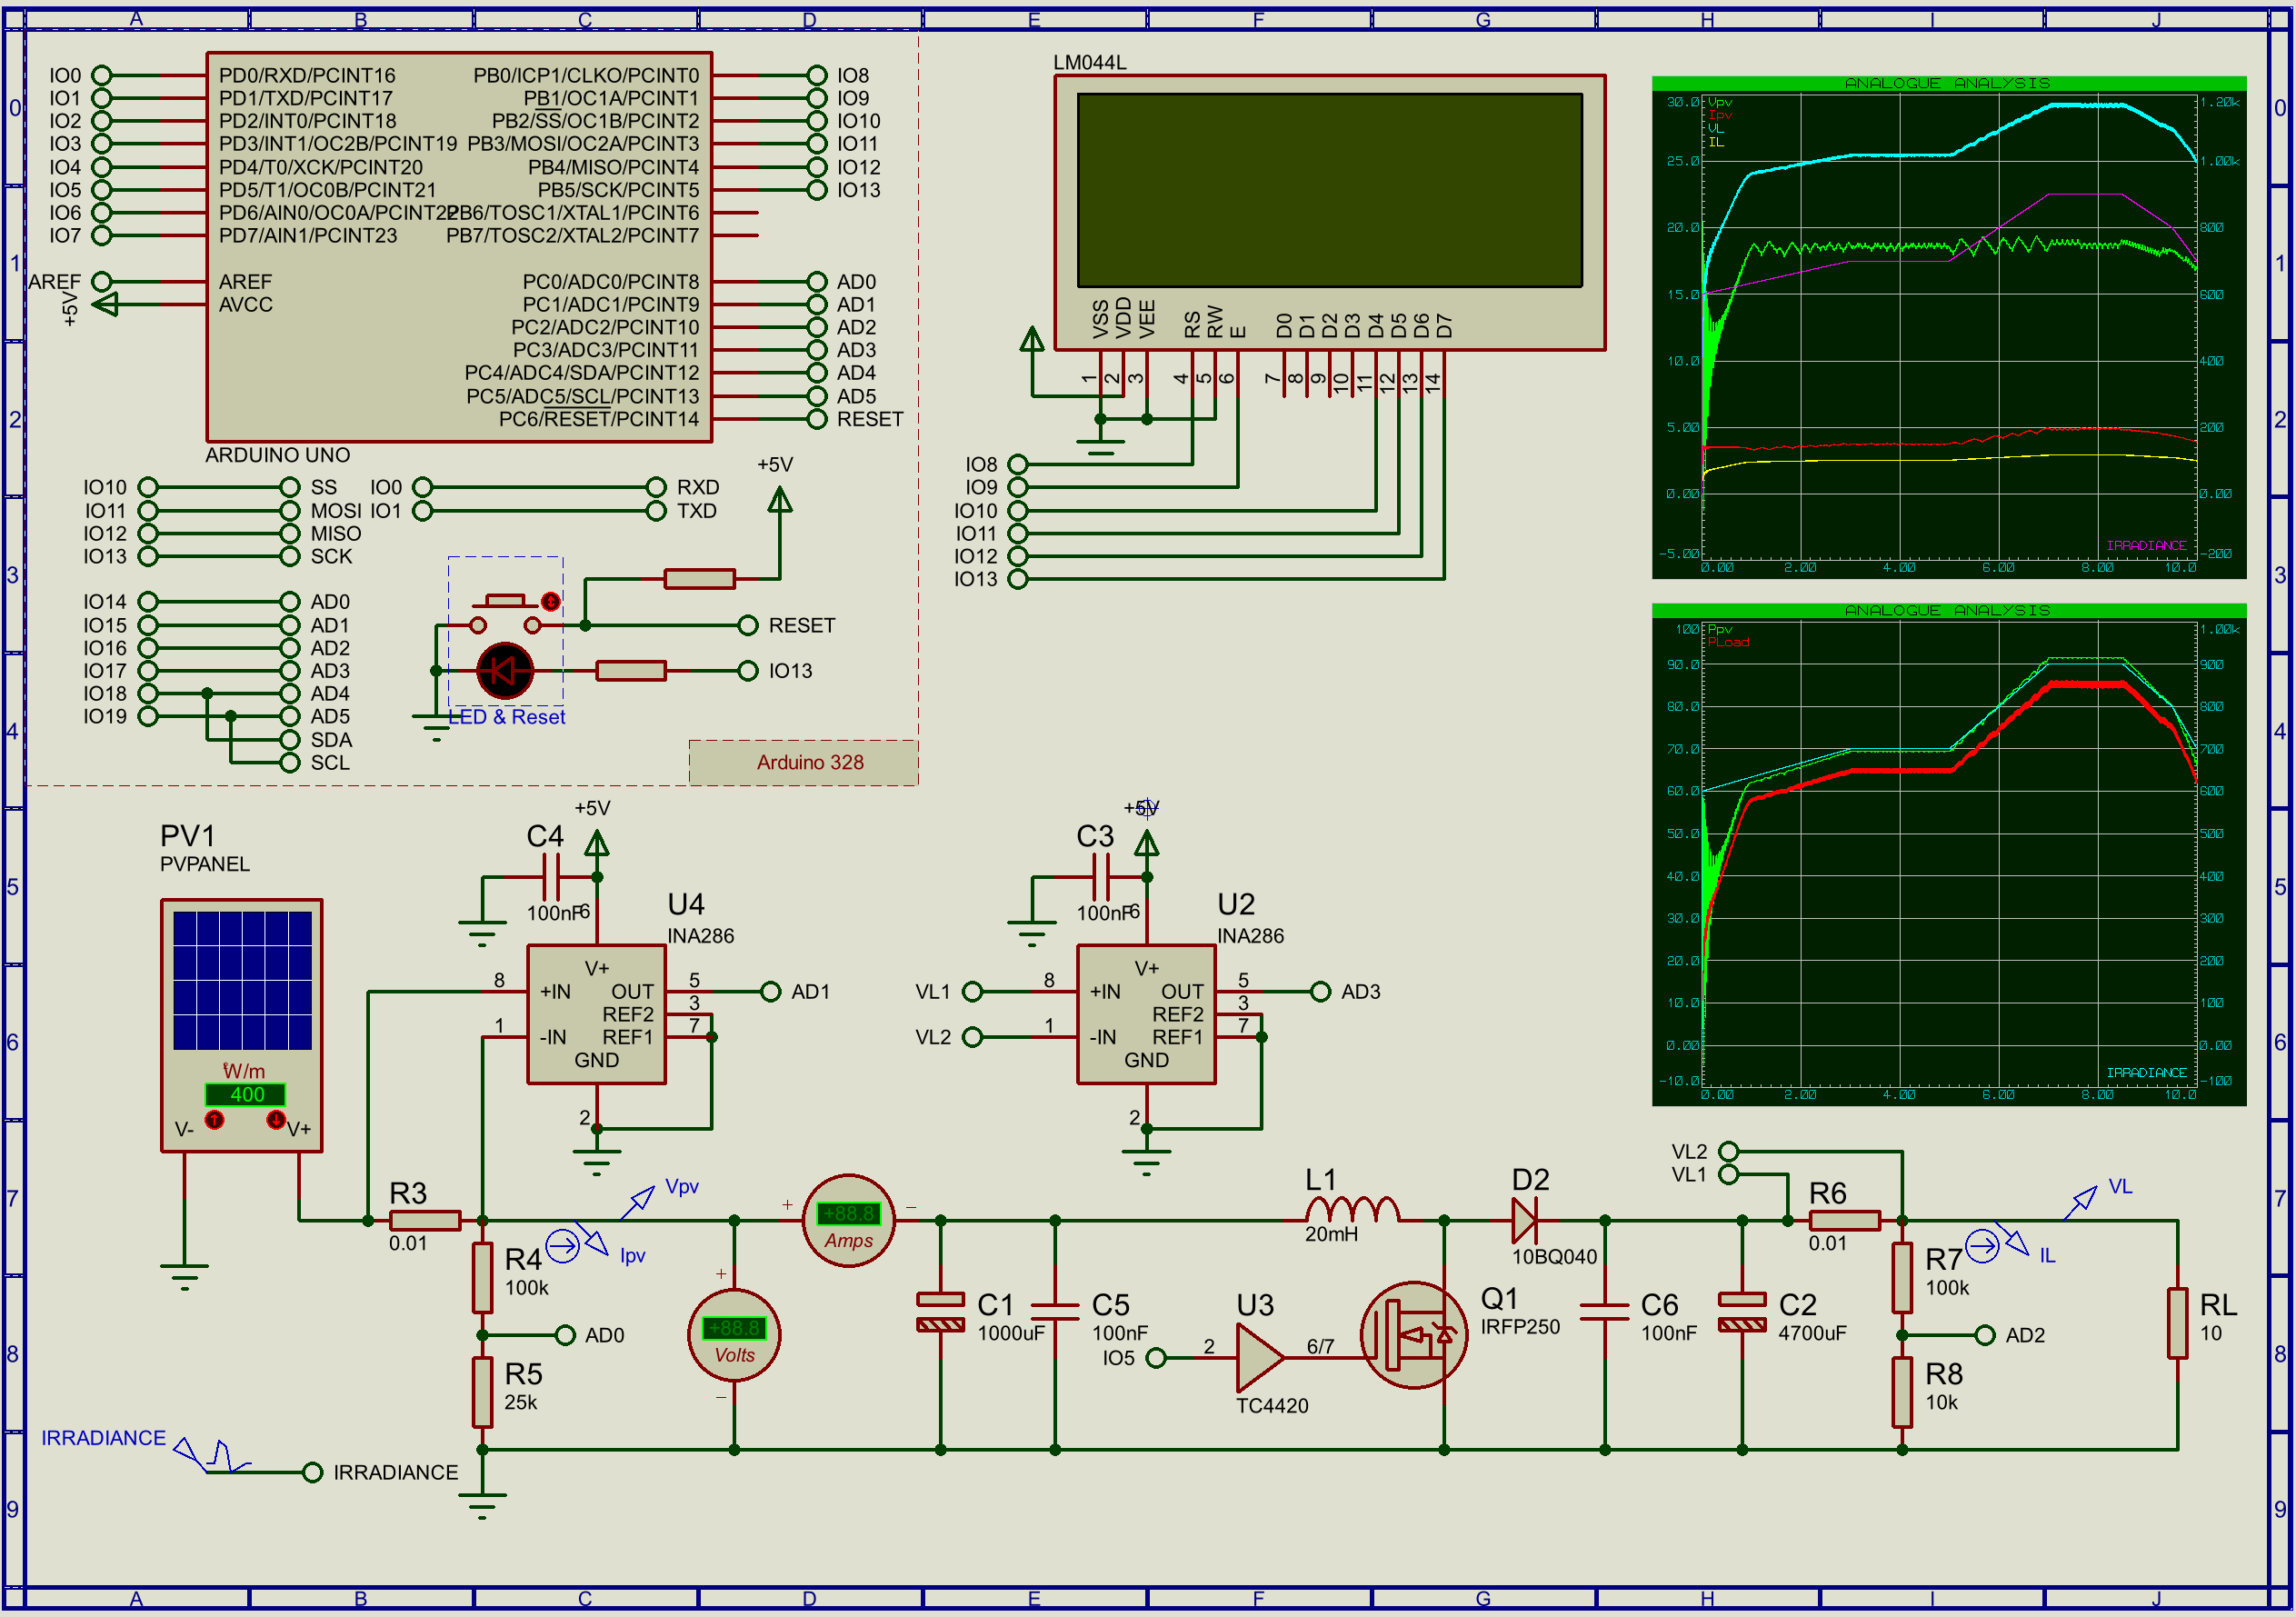2296x1617 pixels.
Task: Click the LED inside the LED & Reset block
Action: tap(505, 671)
